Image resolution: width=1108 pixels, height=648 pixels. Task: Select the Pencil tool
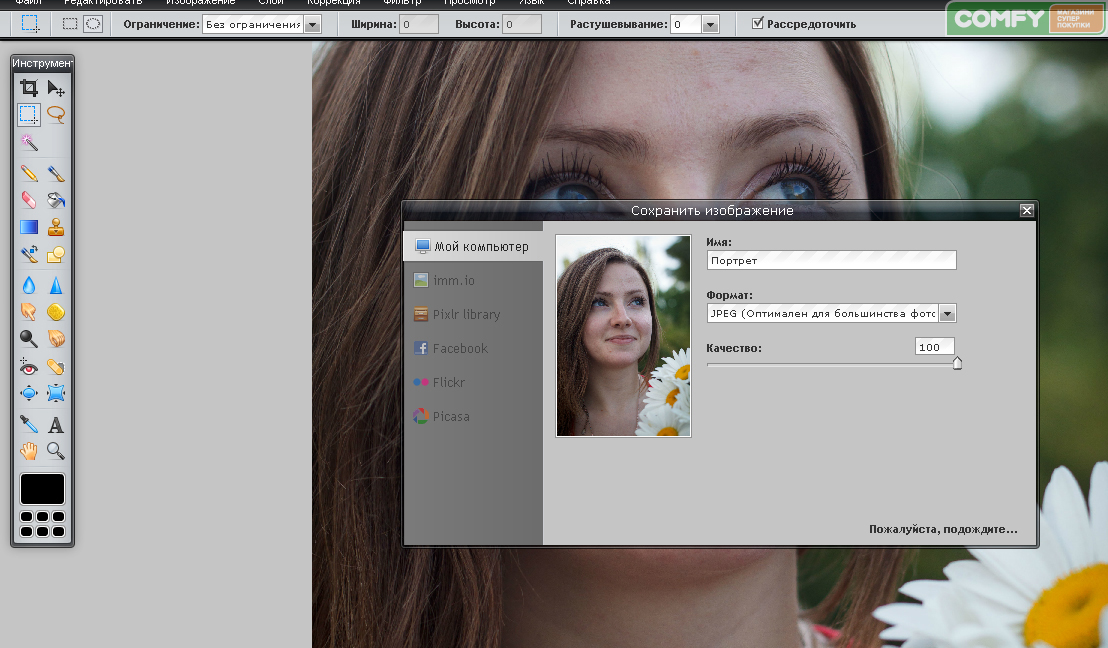[29, 173]
